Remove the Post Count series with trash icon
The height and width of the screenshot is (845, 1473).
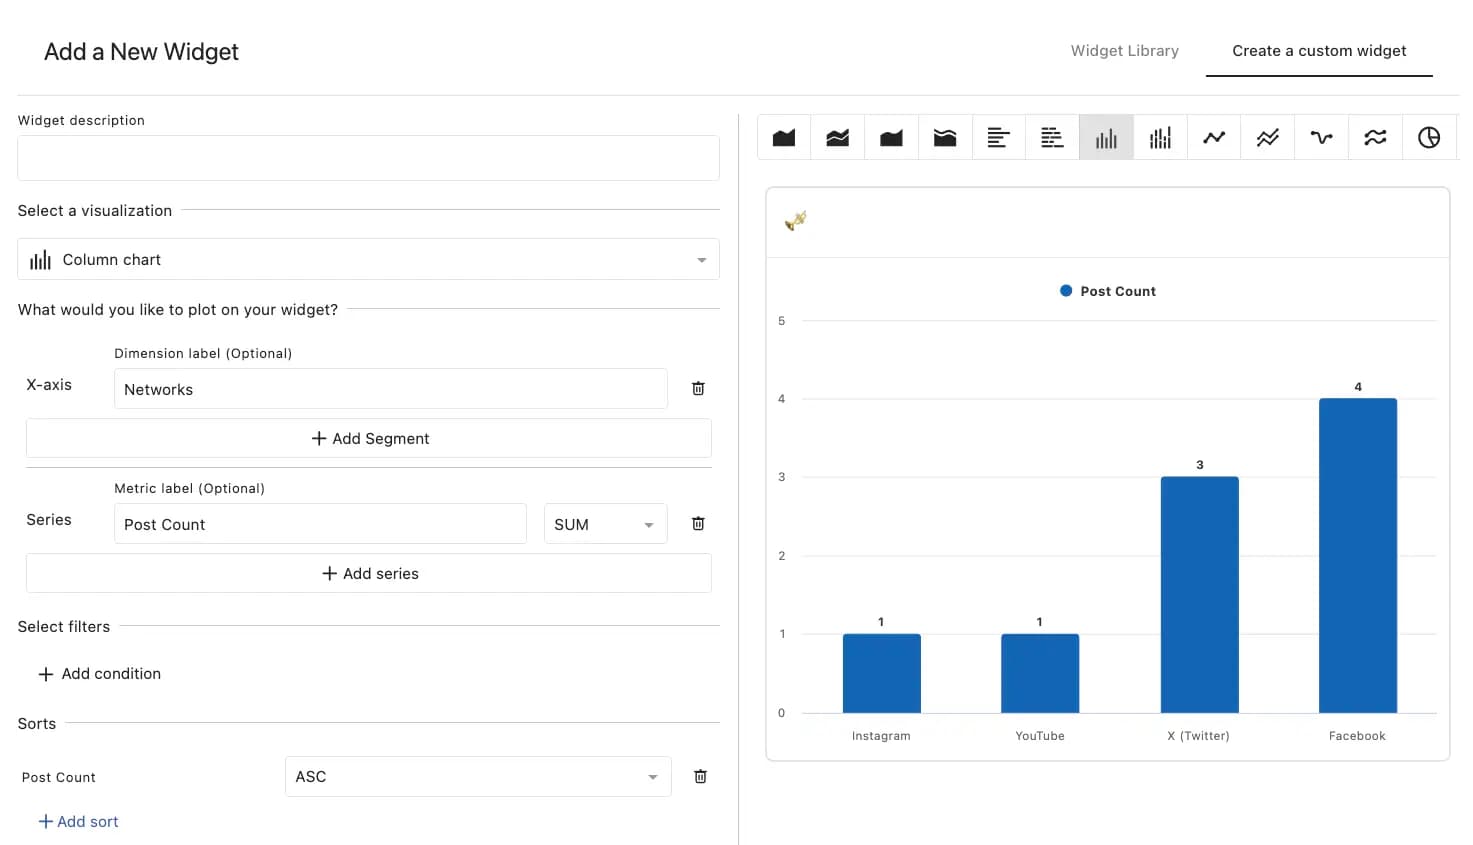pyautogui.click(x=698, y=523)
